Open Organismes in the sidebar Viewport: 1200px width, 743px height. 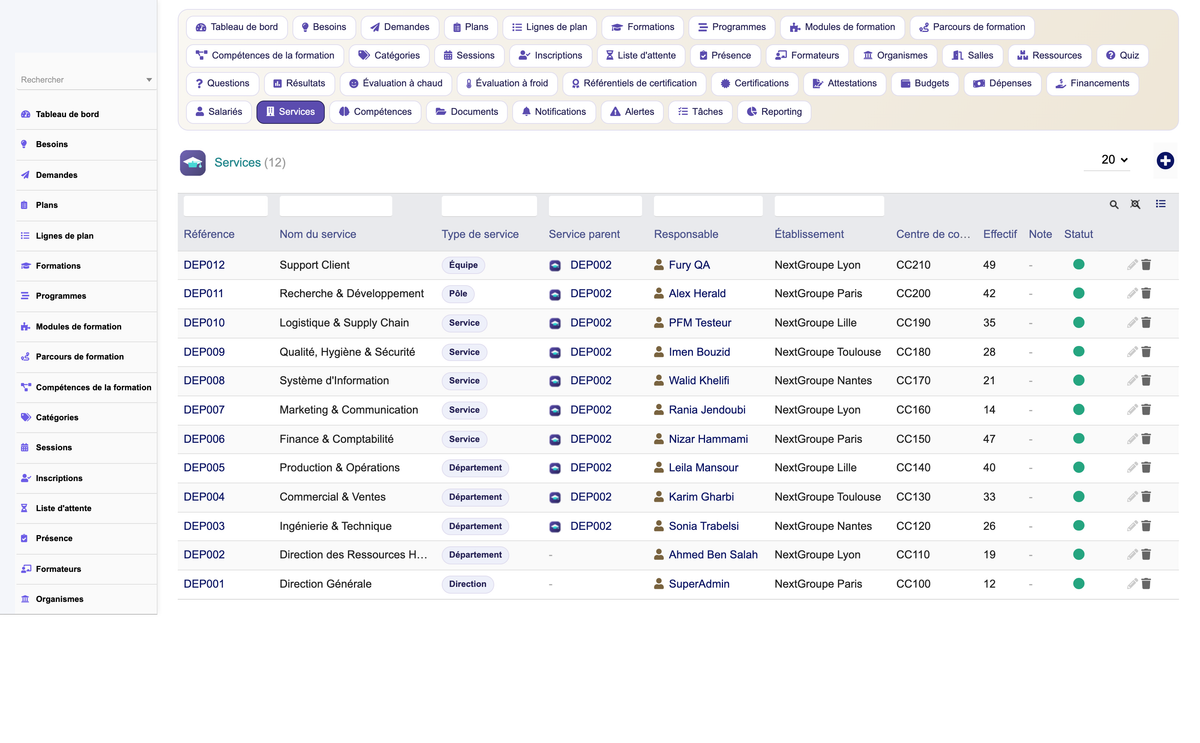[60, 599]
